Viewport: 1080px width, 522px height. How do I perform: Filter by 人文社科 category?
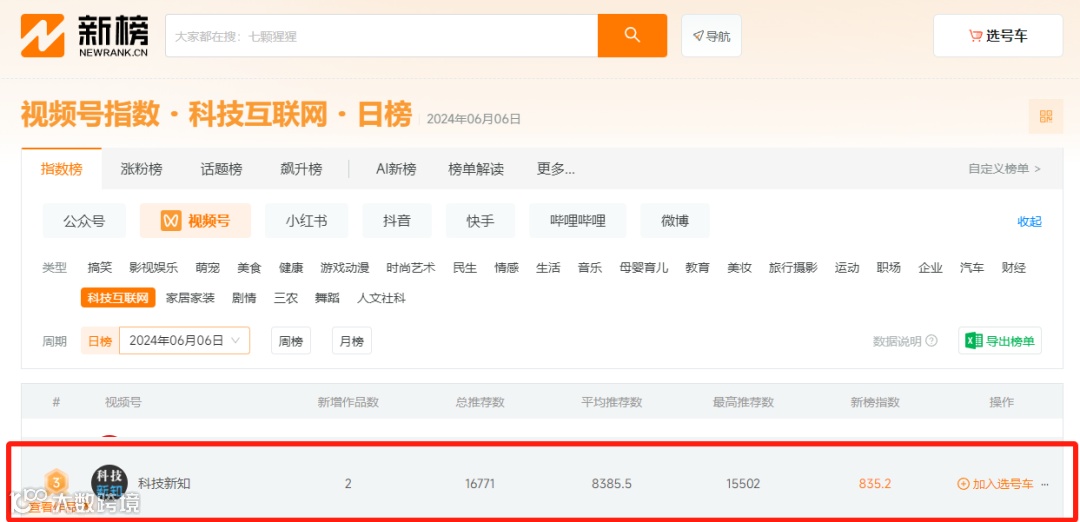coord(381,298)
